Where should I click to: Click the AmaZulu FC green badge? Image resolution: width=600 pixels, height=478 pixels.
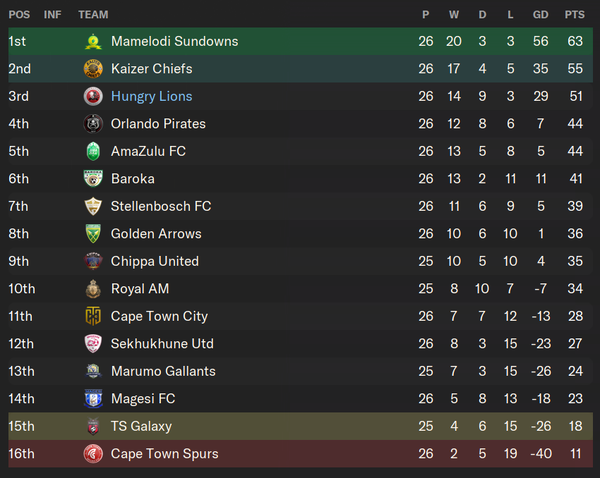pos(93,151)
